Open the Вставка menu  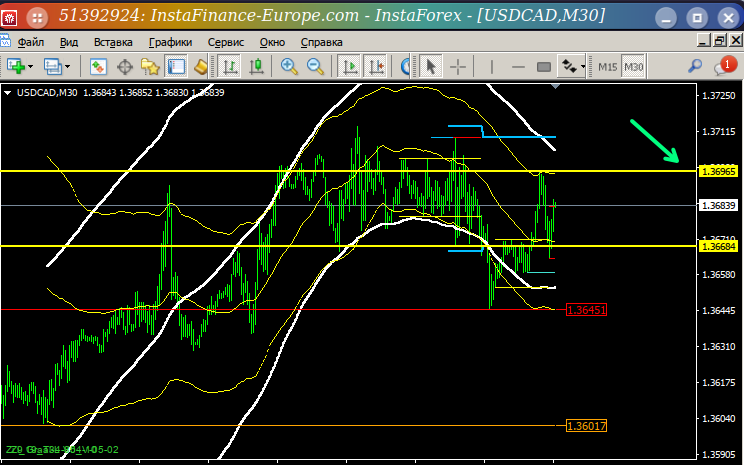click(113, 42)
